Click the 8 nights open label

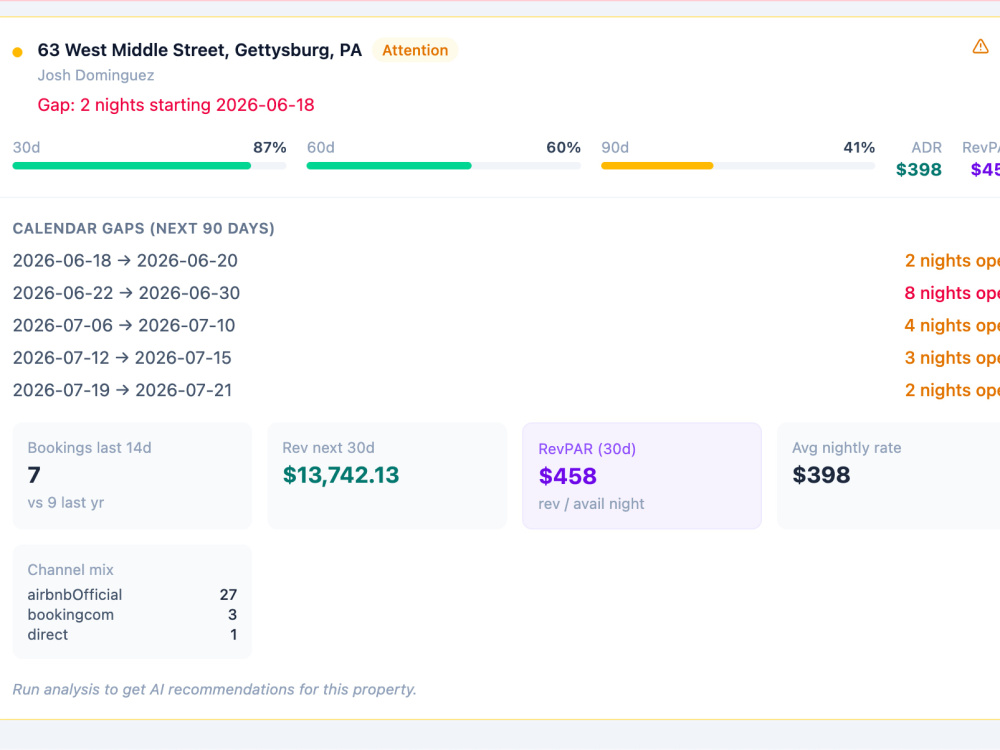pos(952,293)
